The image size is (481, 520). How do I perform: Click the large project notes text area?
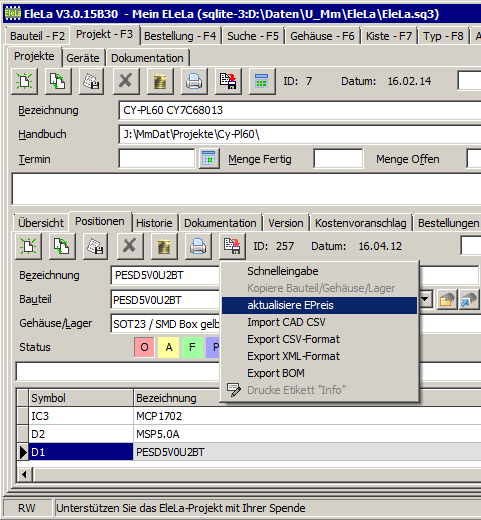247,189
